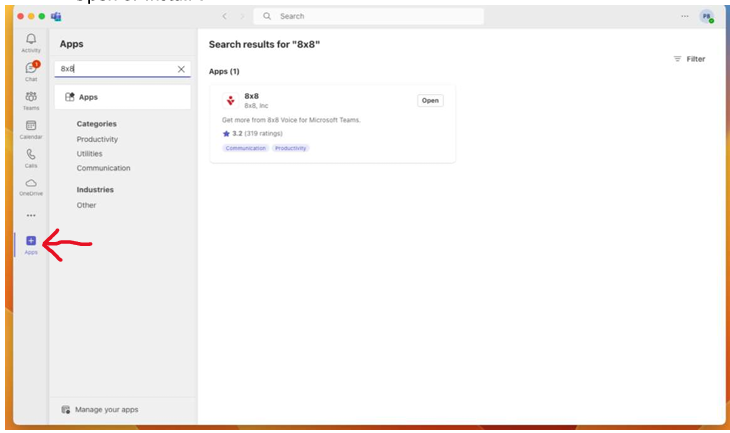The width and height of the screenshot is (730, 433).
Task: Click the magnifier icon in the top search bar
Action: 267,16
